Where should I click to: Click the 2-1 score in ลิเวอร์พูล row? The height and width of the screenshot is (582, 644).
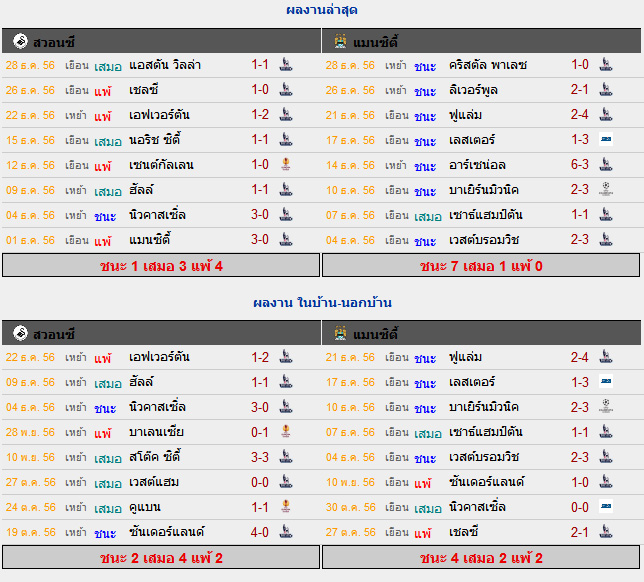coord(580,90)
